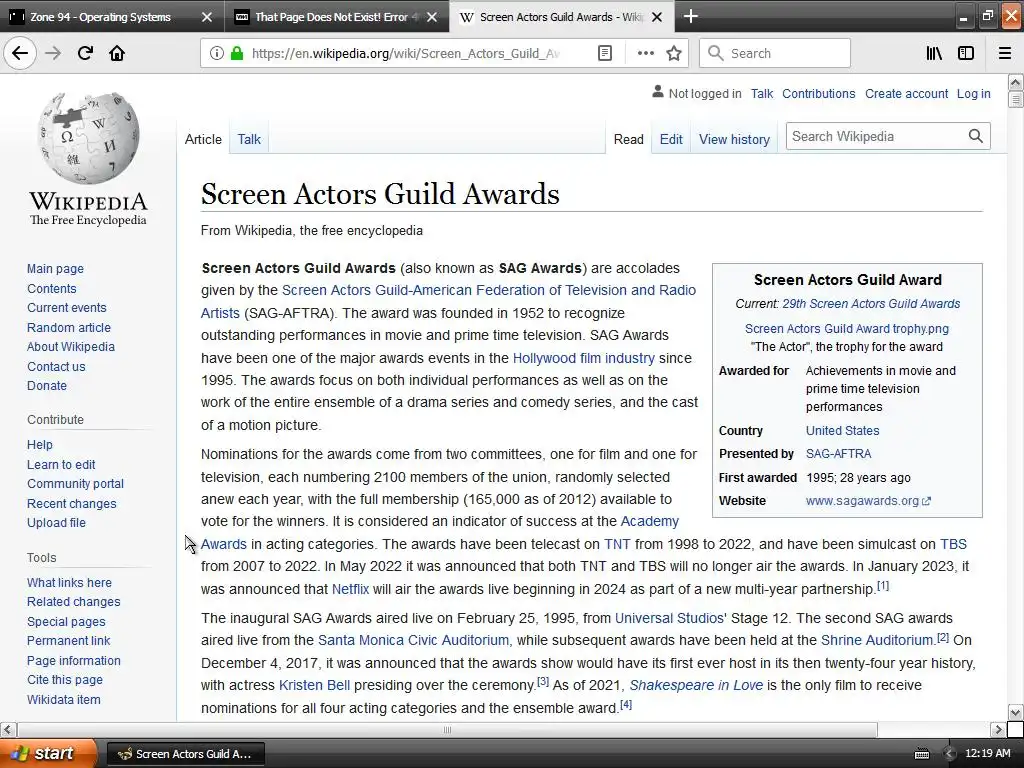Open Cite this page link
The image size is (1024, 768).
tap(65, 680)
